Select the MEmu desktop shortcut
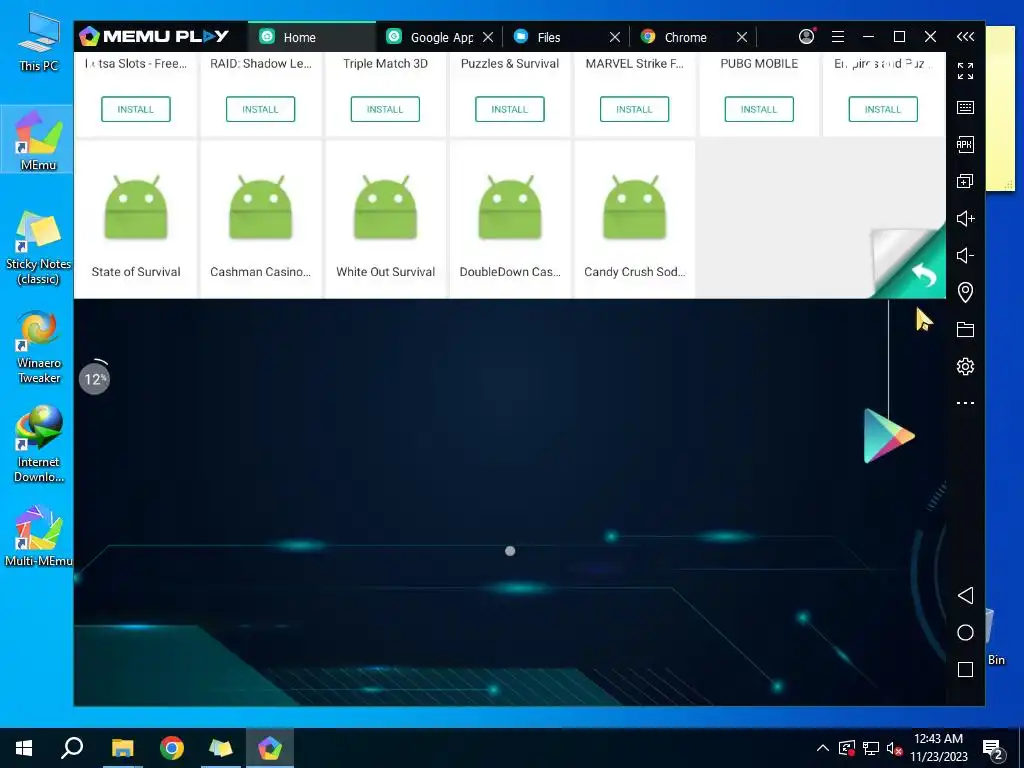The height and width of the screenshot is (768, 1024). point(38,140)
